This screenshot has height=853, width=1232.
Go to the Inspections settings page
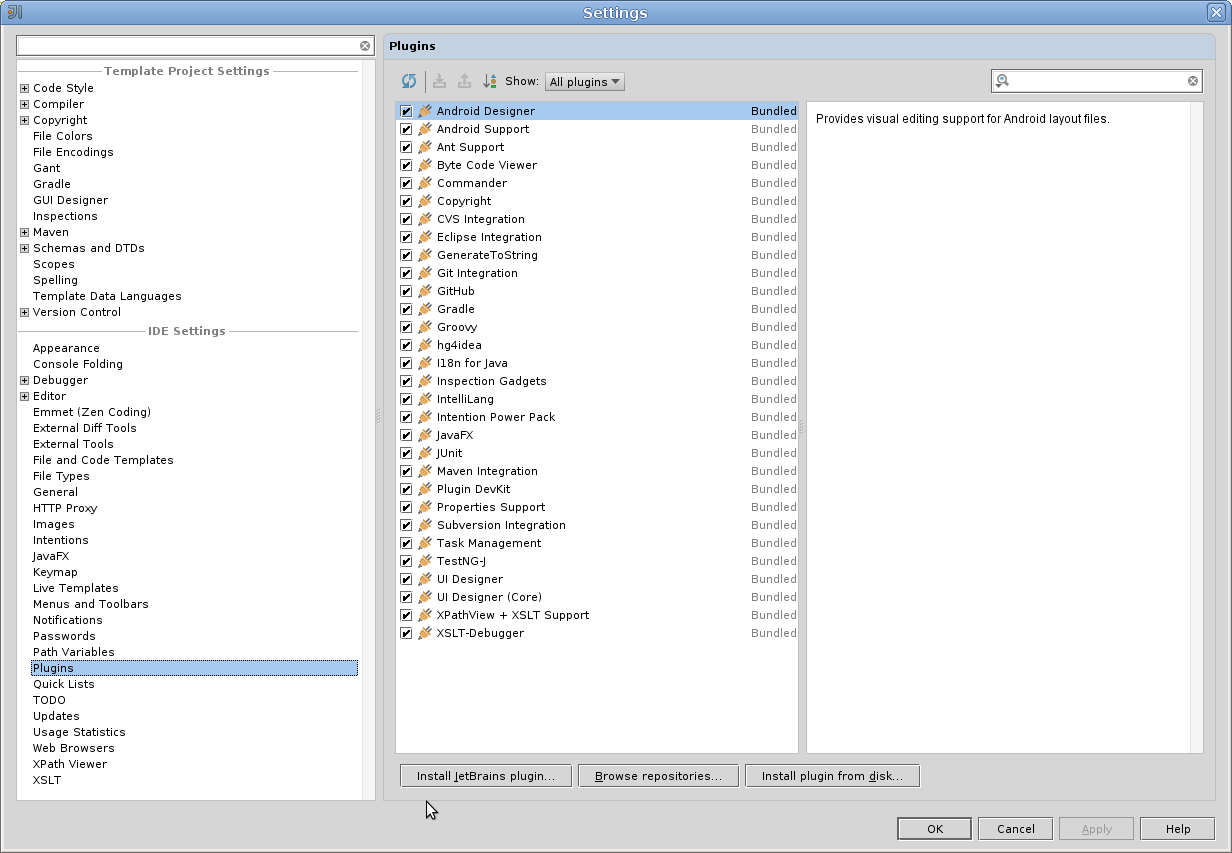pyautogui.click(x=65, y=216)
